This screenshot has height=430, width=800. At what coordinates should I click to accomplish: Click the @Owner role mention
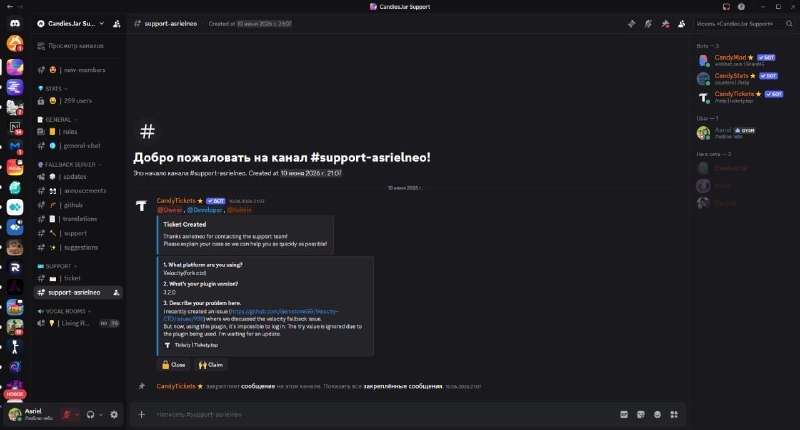170,210
